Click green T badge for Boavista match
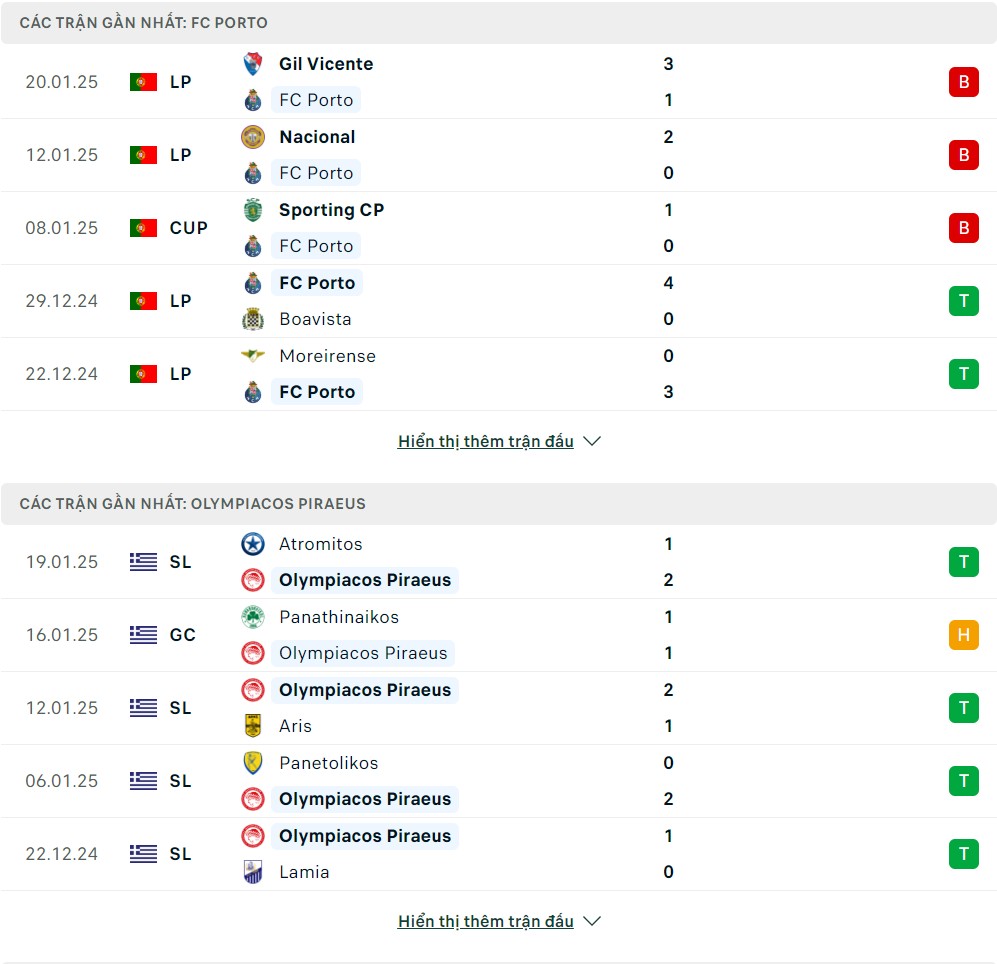Screen dimensions: 997x964 tap(963, 301)
